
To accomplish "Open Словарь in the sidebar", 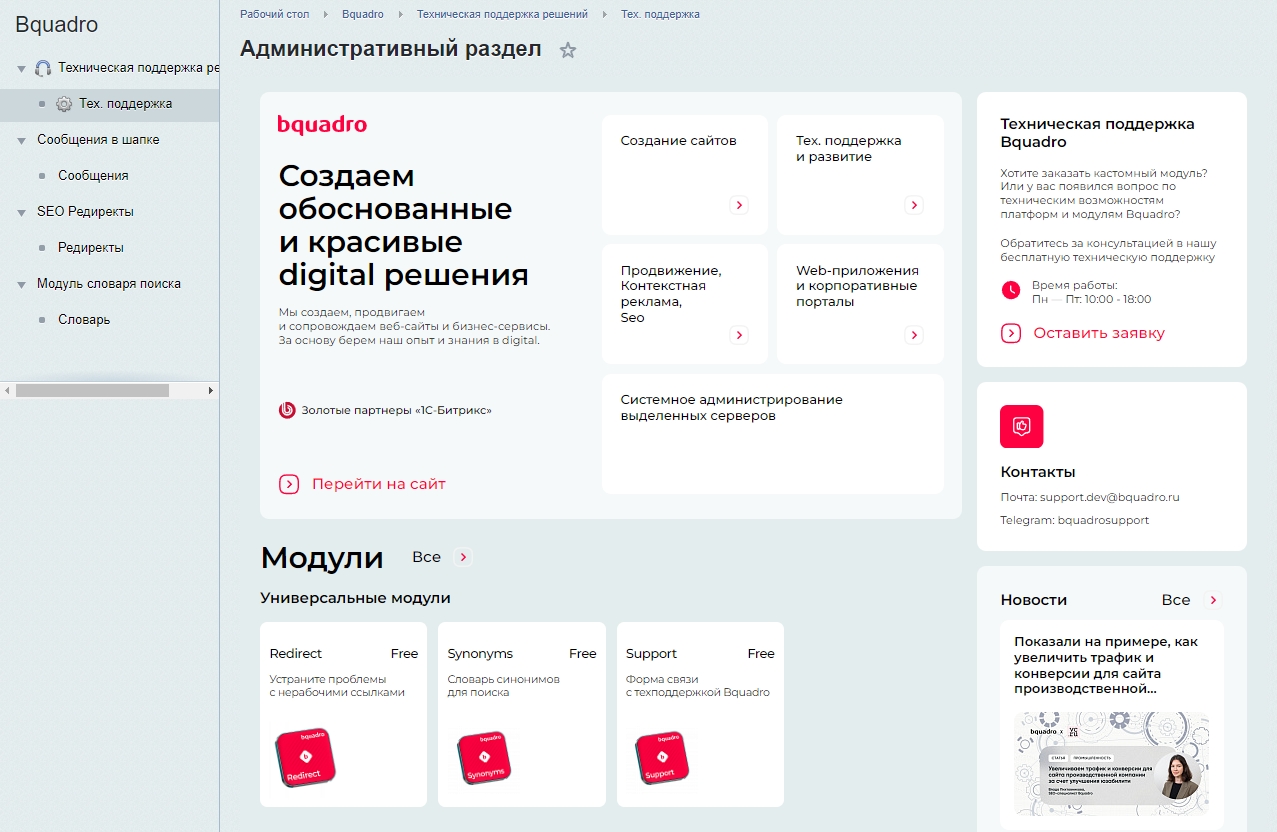I will pyautogui.click(x=84, y=320).
